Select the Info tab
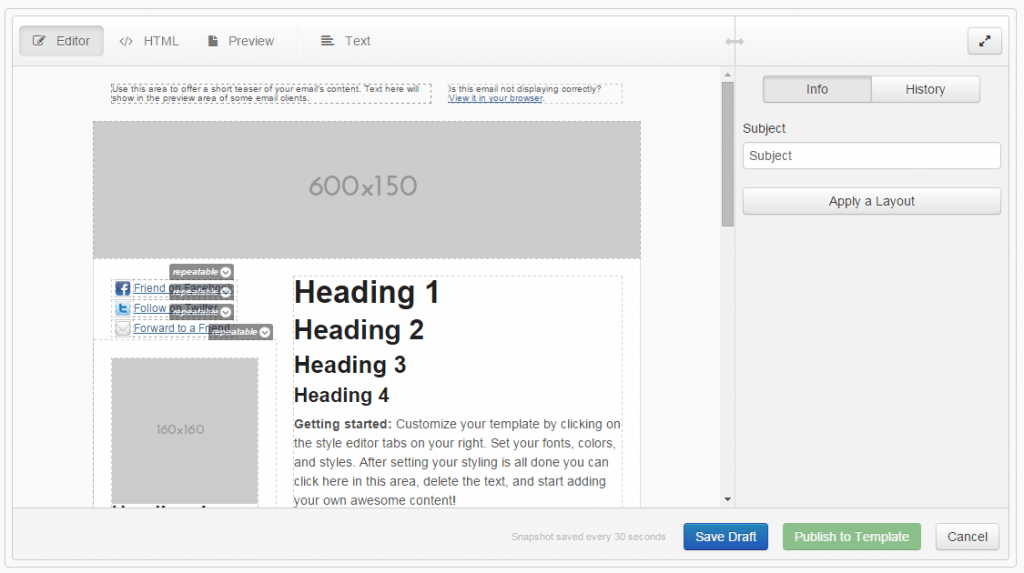1024x573 pixels. click(817, 89)
